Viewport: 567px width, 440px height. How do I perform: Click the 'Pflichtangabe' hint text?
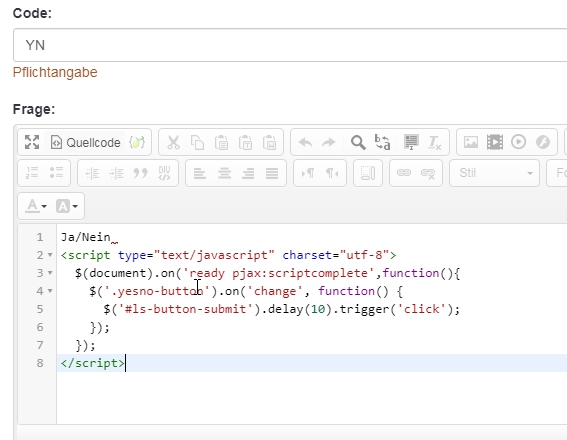[x=55, y=72]
